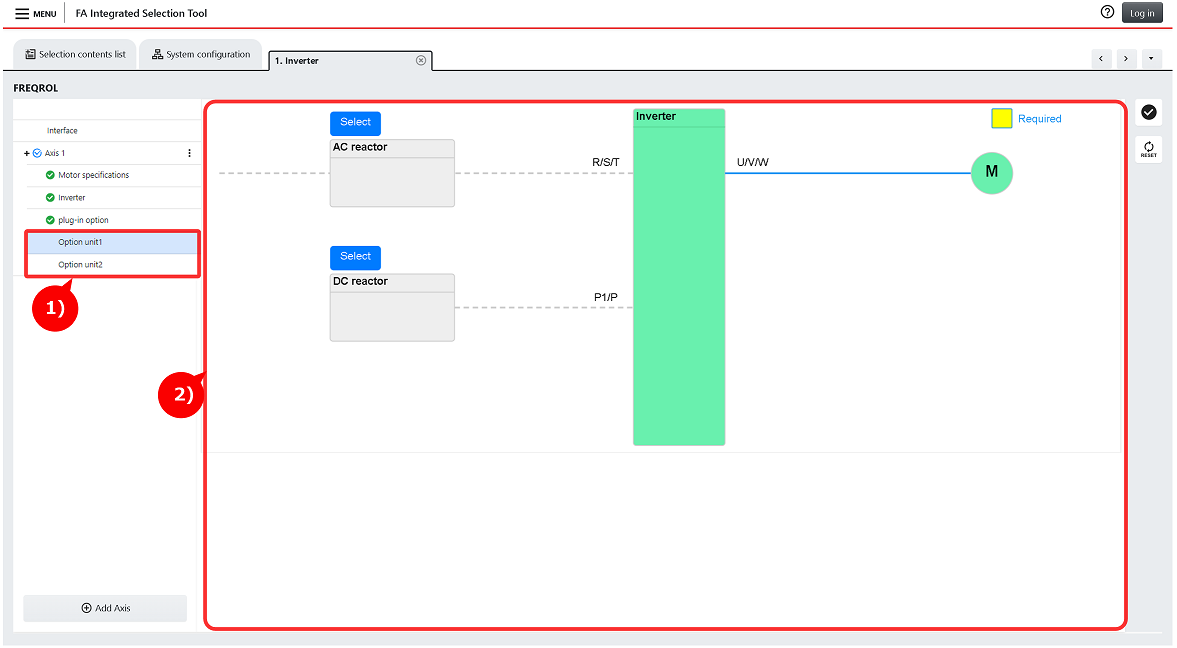1177x648 pixels.
Task: Click the Motor specifications green check icon
Action: (x=50, y=175)
